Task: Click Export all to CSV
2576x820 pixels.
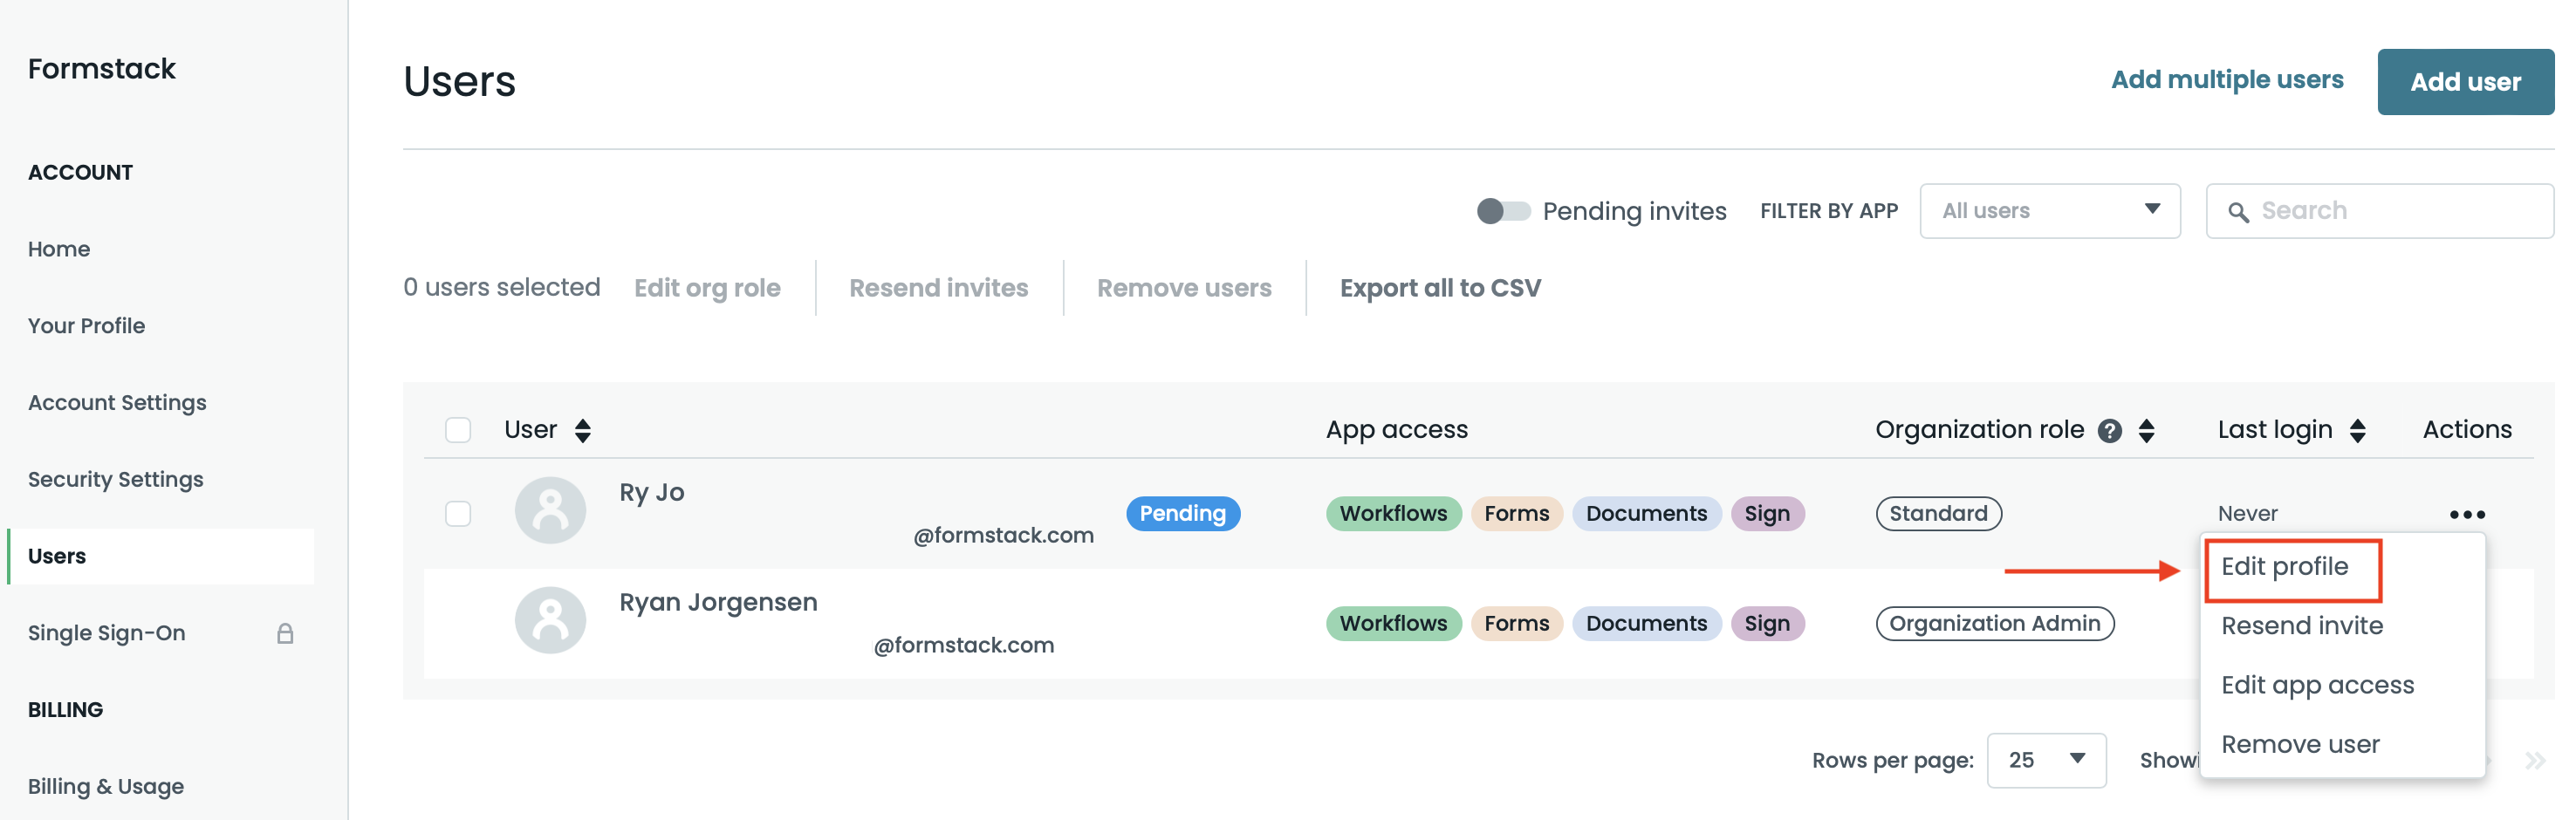Action: tap(1440, 288)
